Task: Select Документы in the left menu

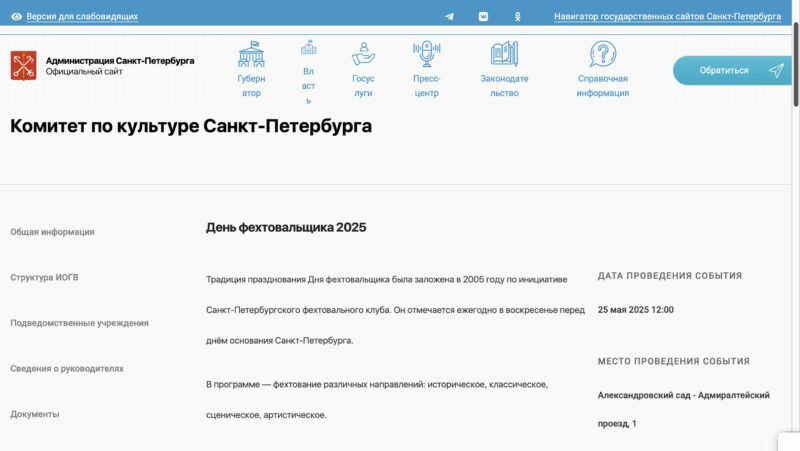Action: [x=34, y=414]
